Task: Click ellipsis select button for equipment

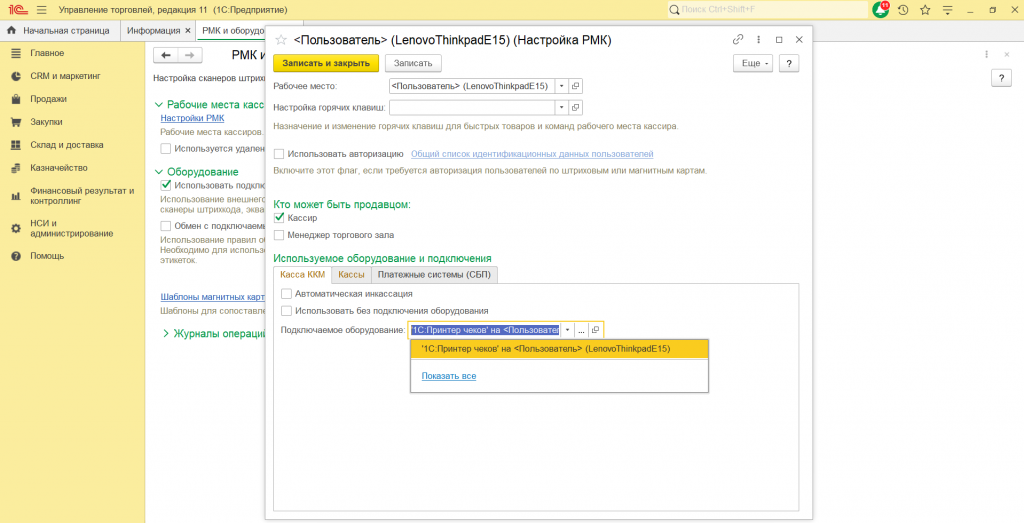Action: [581, 330]
